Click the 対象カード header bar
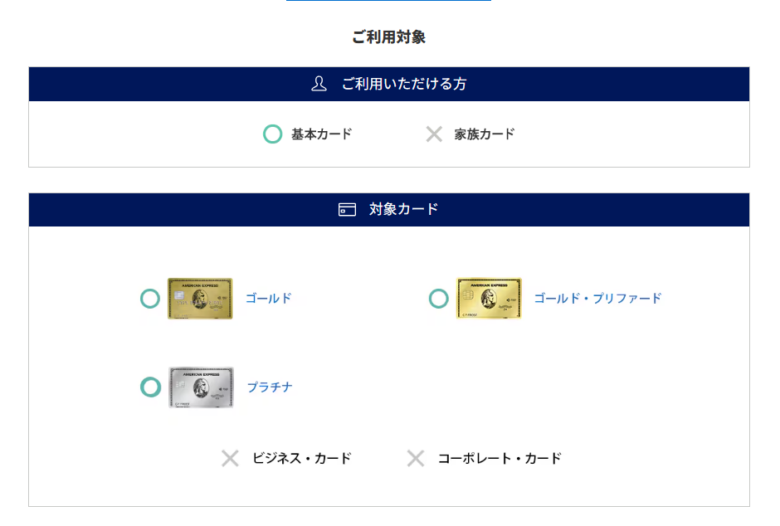This screenshot has width=780, height=526. pyautogui.click(x=389, y=210)
